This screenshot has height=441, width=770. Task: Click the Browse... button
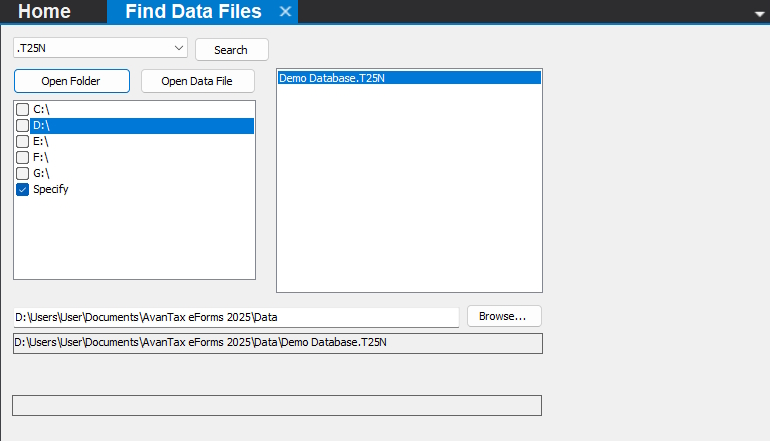503,316
